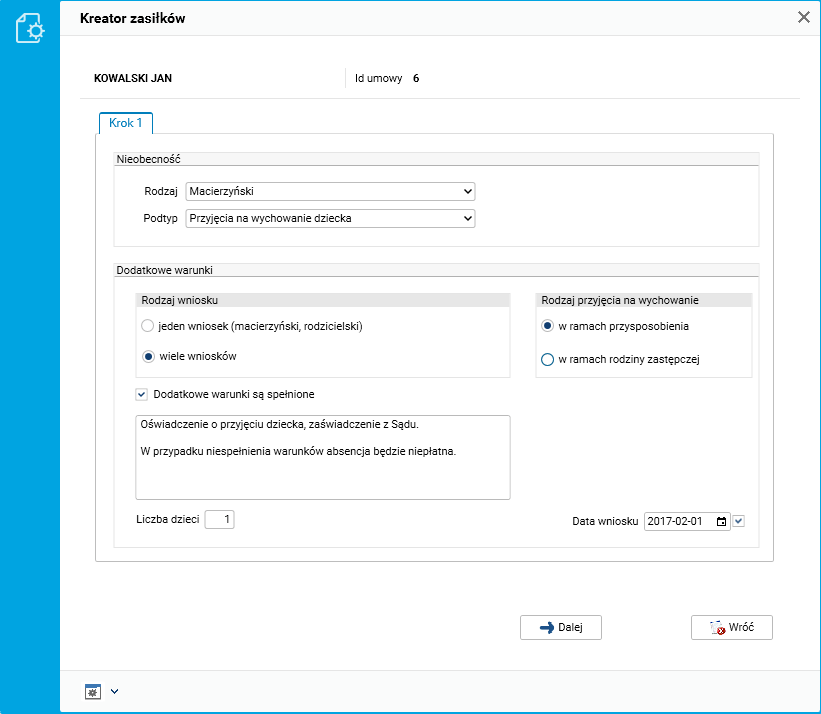This screenshot has width=821, height=714.
Task: Expand the footer settings dropdown arrow
Action: click(114, 691)
